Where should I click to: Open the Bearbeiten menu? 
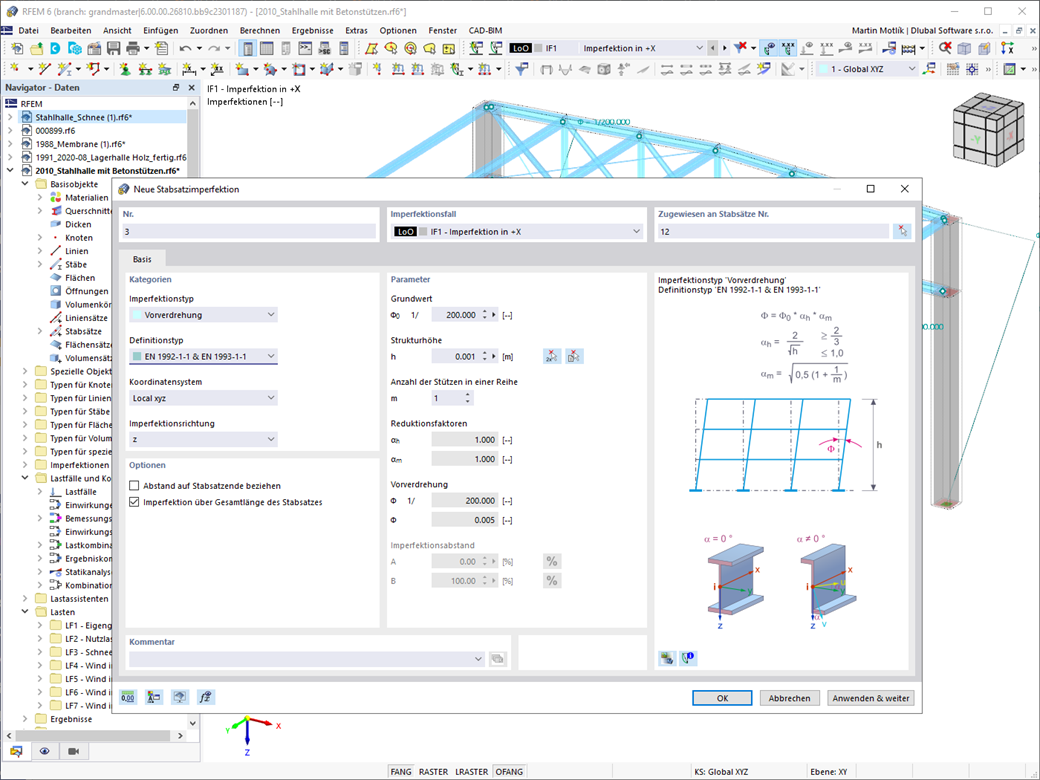(70, 31)
